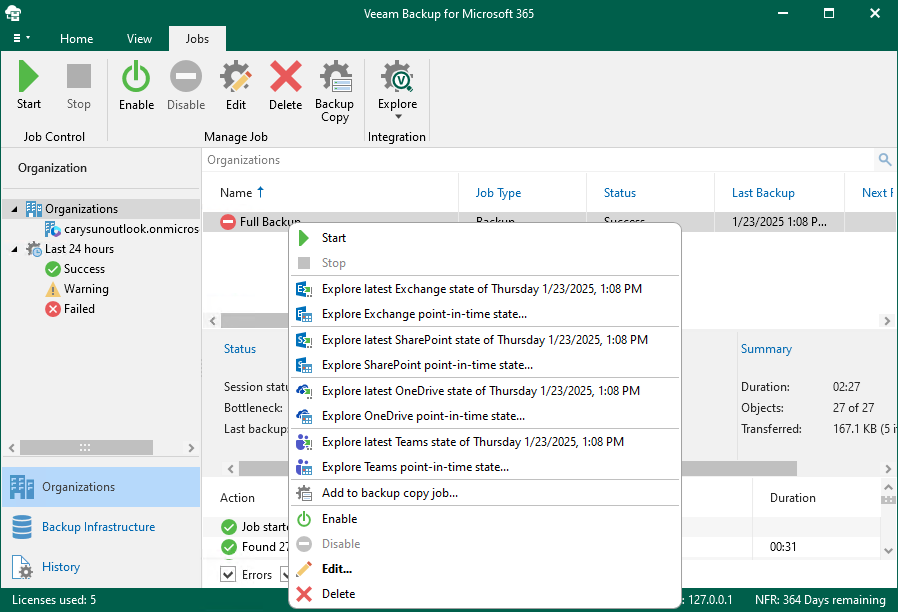Image resolution: width=898 pixels, height=612 pixels.
Task: Click the Exchange icon beside Explore latest Exchange
Action: (x=304, y=289)
